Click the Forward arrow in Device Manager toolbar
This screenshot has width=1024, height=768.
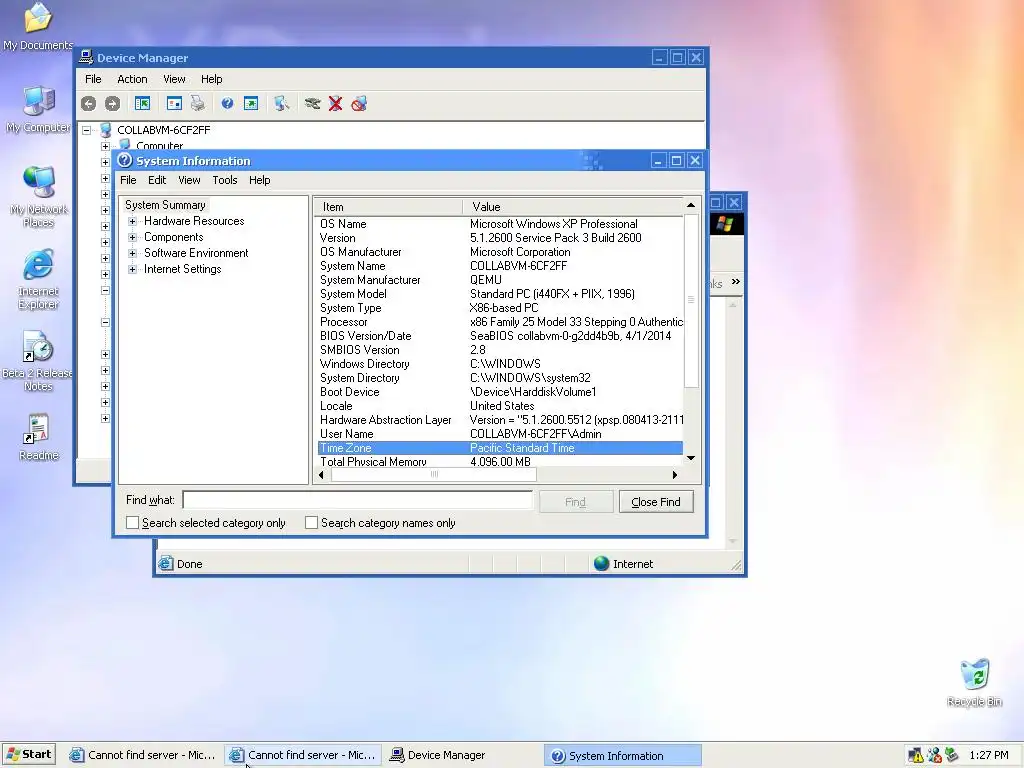point(112,103)
